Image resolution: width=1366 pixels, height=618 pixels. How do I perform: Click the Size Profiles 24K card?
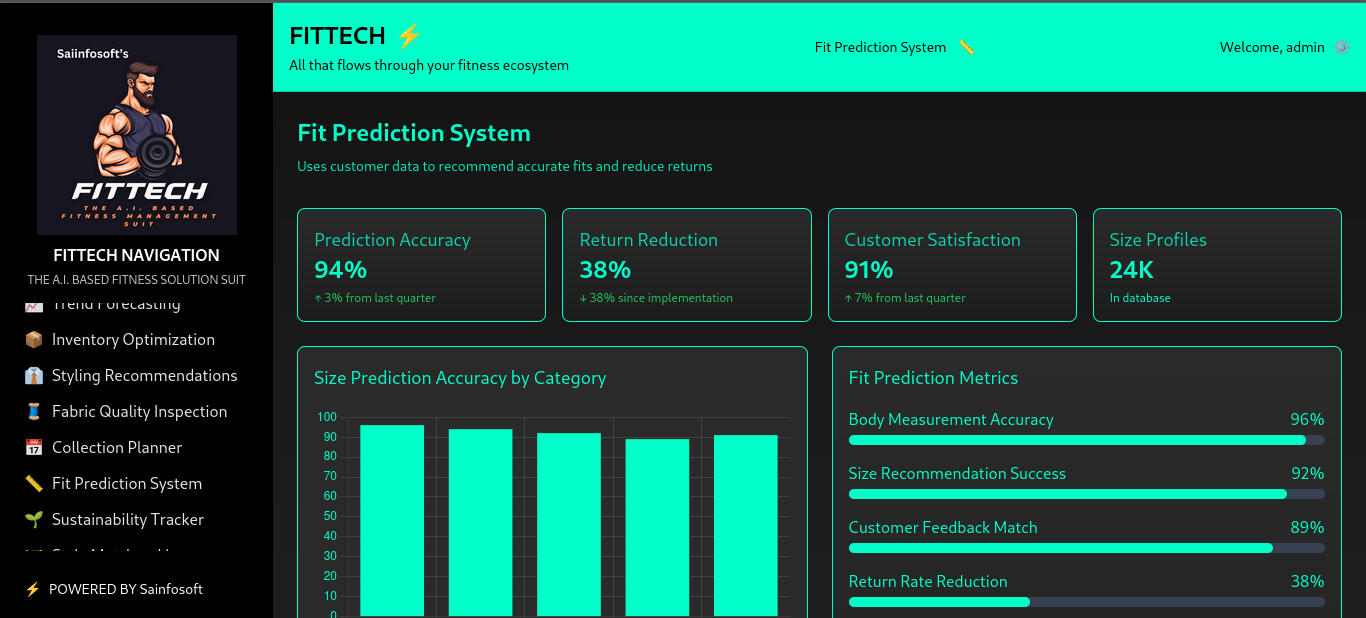[1216, 265]
